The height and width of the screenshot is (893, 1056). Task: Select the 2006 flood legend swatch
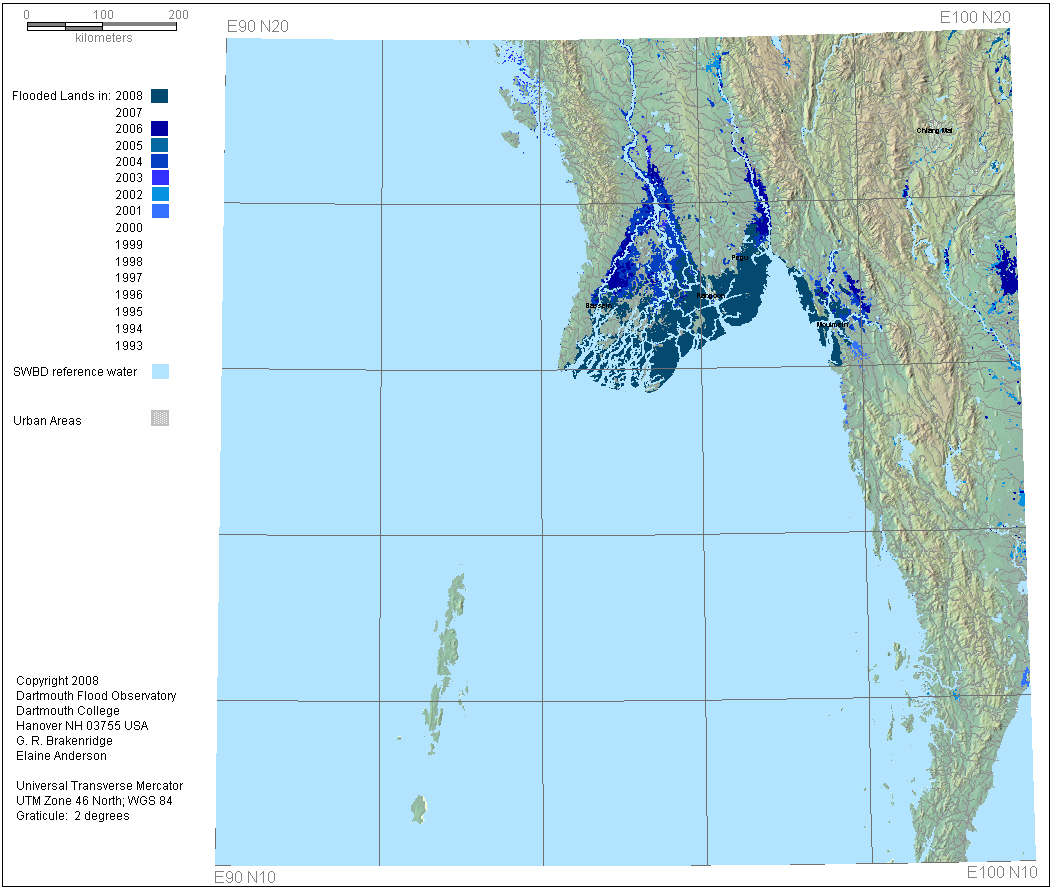[x=160, y=128]
